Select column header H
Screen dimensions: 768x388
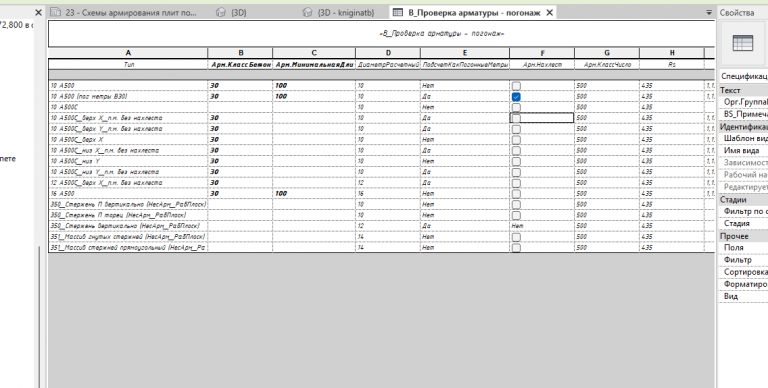click(672, 53)
